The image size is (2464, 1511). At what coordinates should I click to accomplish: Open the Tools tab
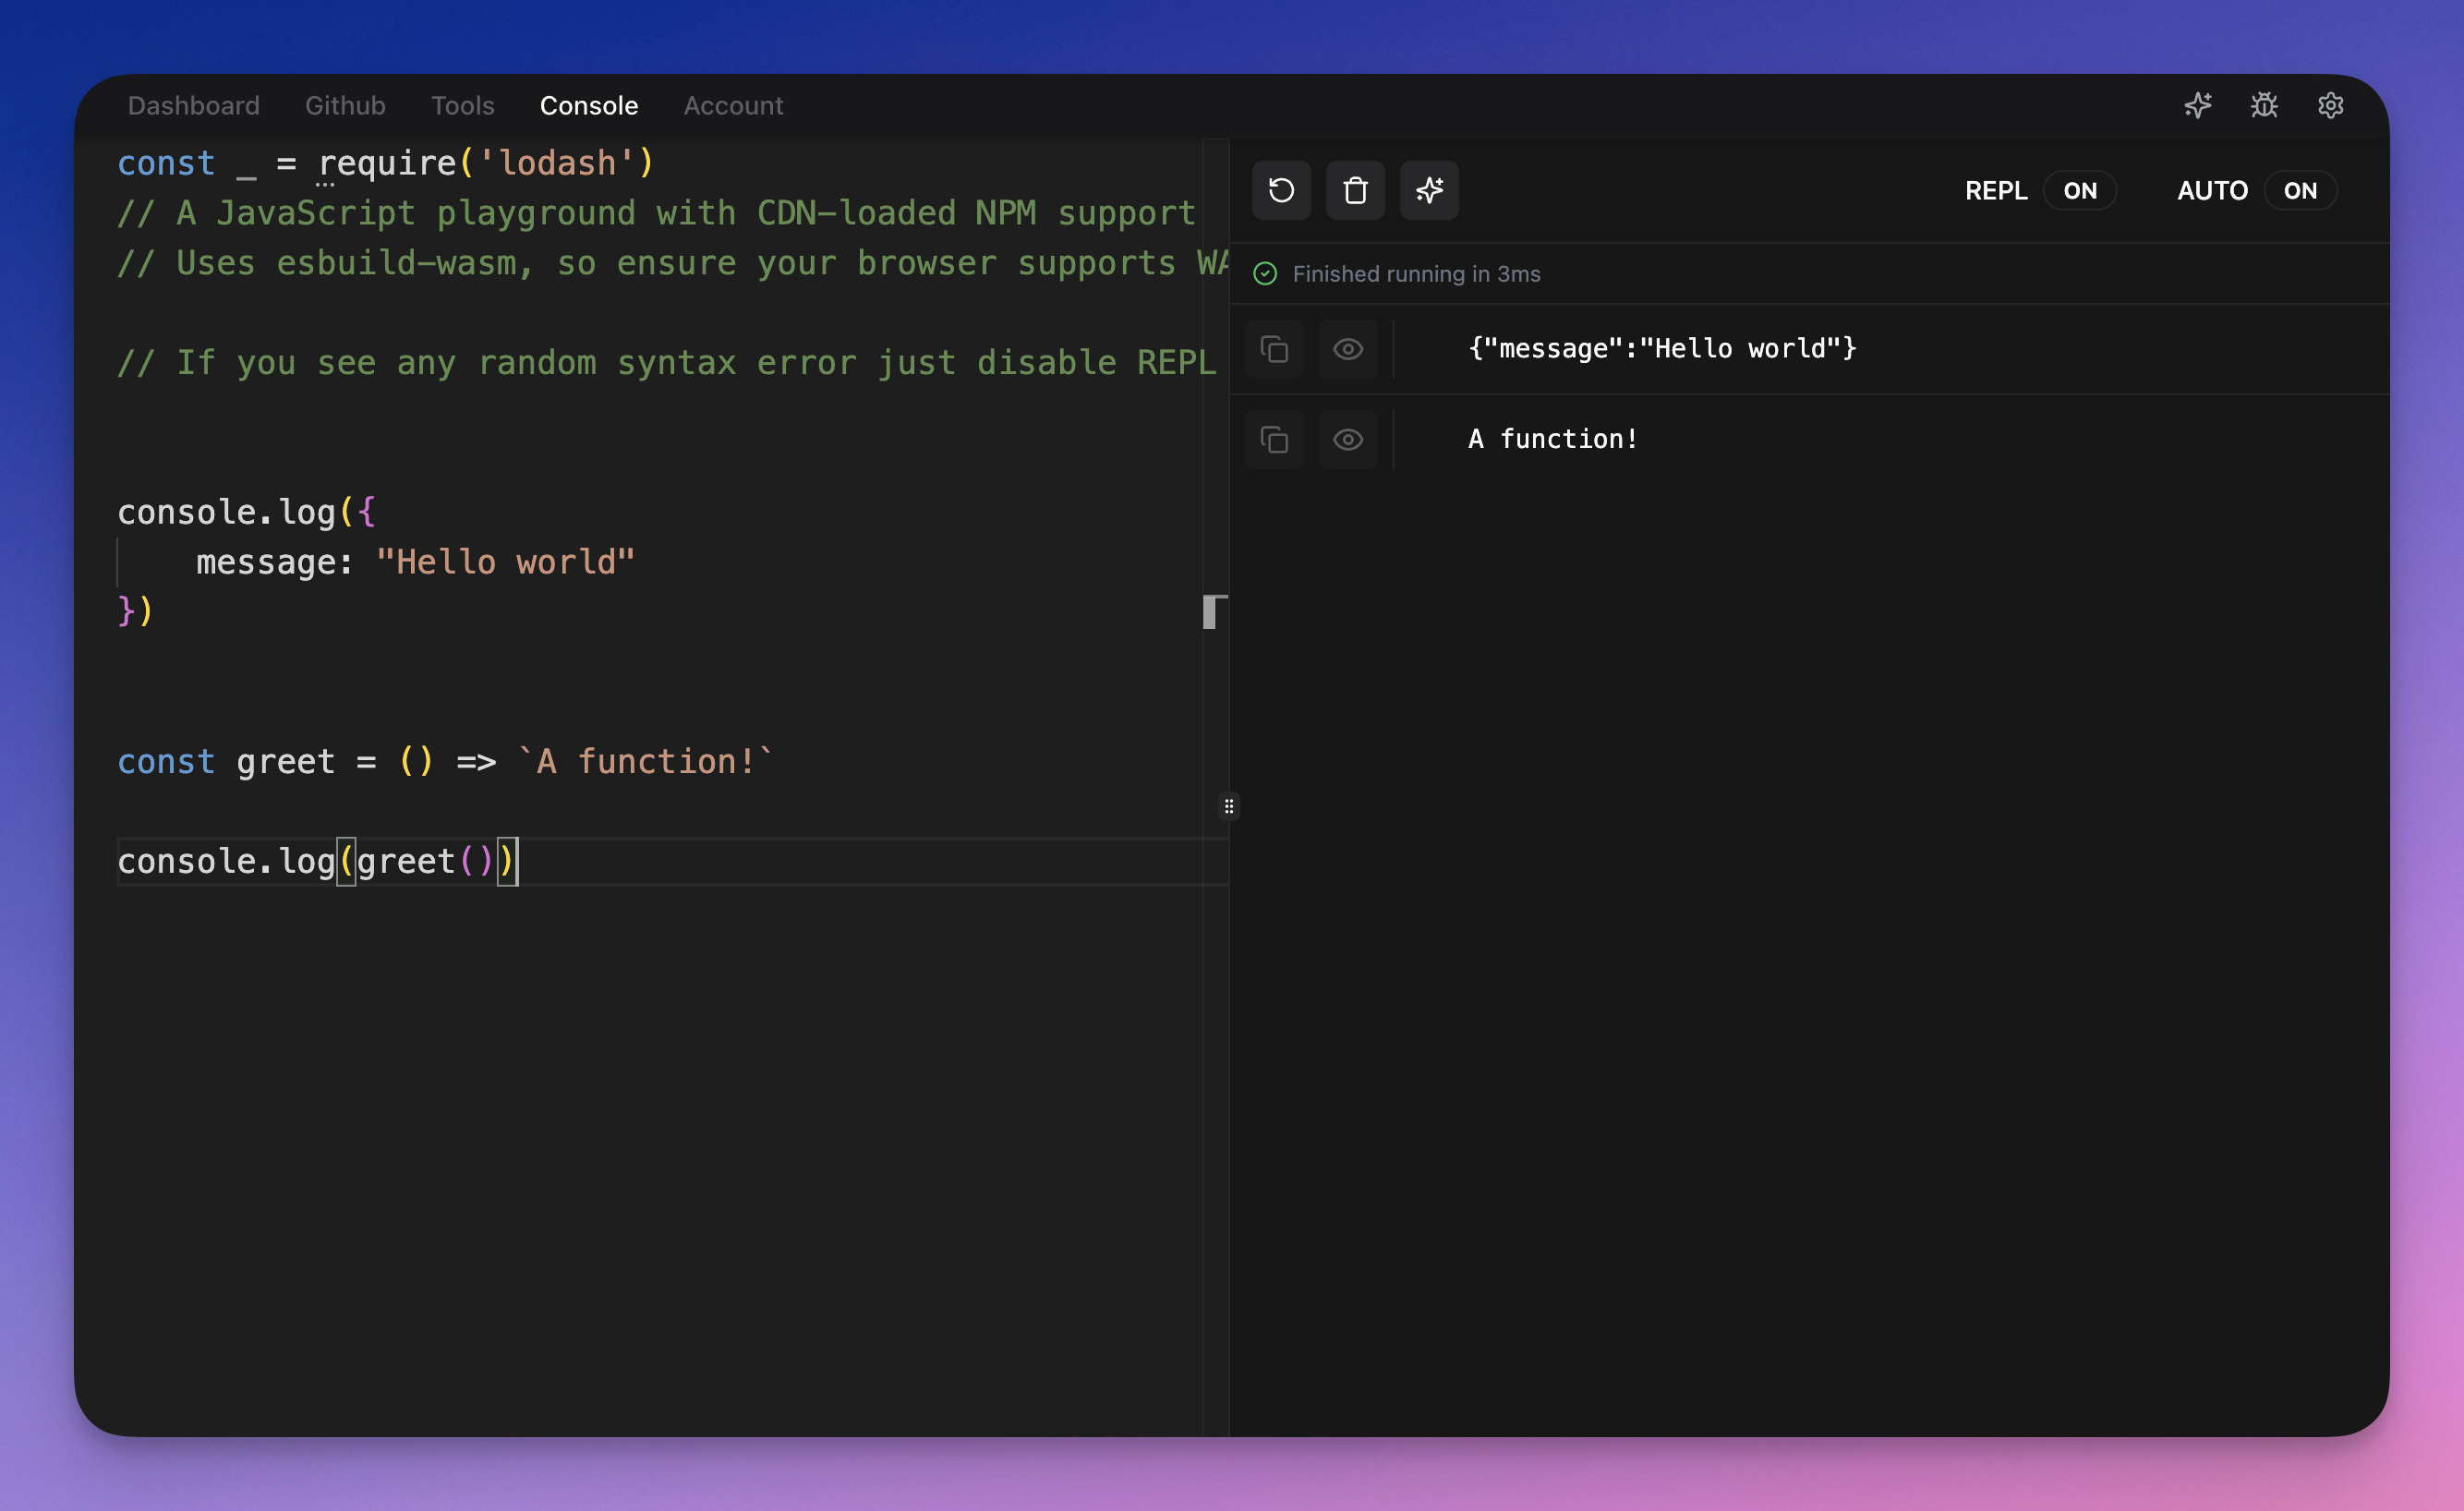(462, 105)
